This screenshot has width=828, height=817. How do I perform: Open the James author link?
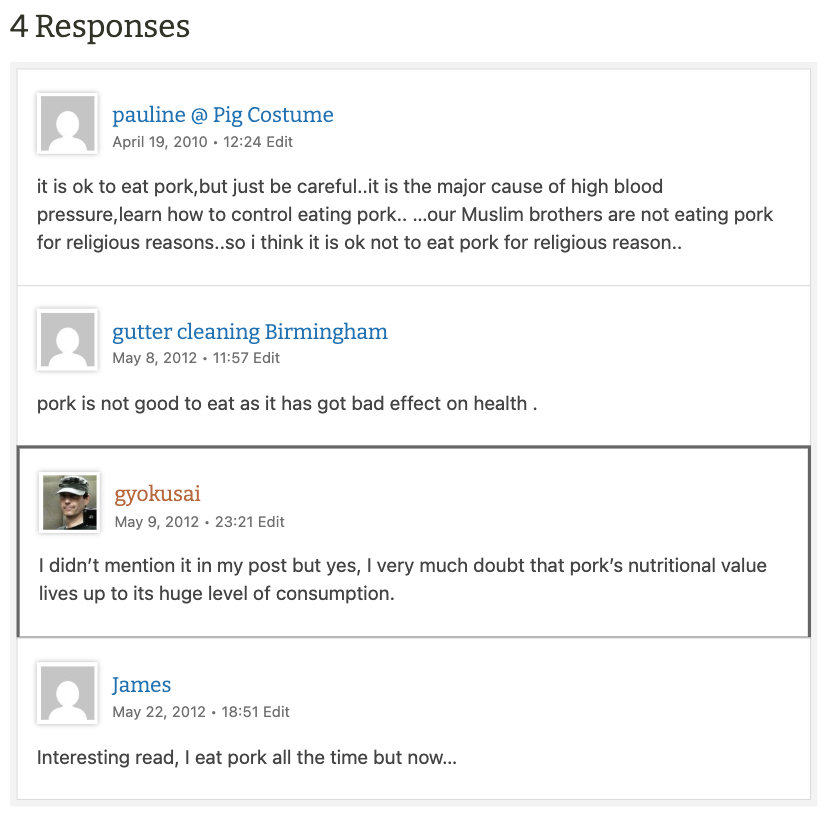click(x=141, y=685)
